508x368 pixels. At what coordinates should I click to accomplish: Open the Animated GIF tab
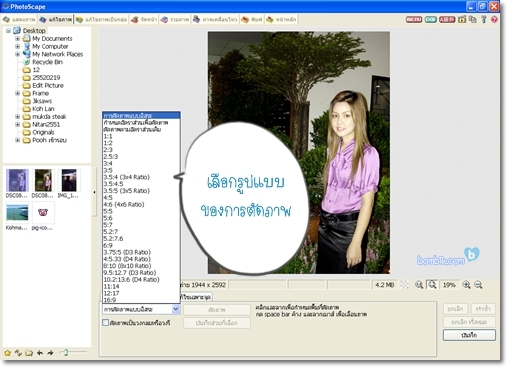click(x=215, y=19)
